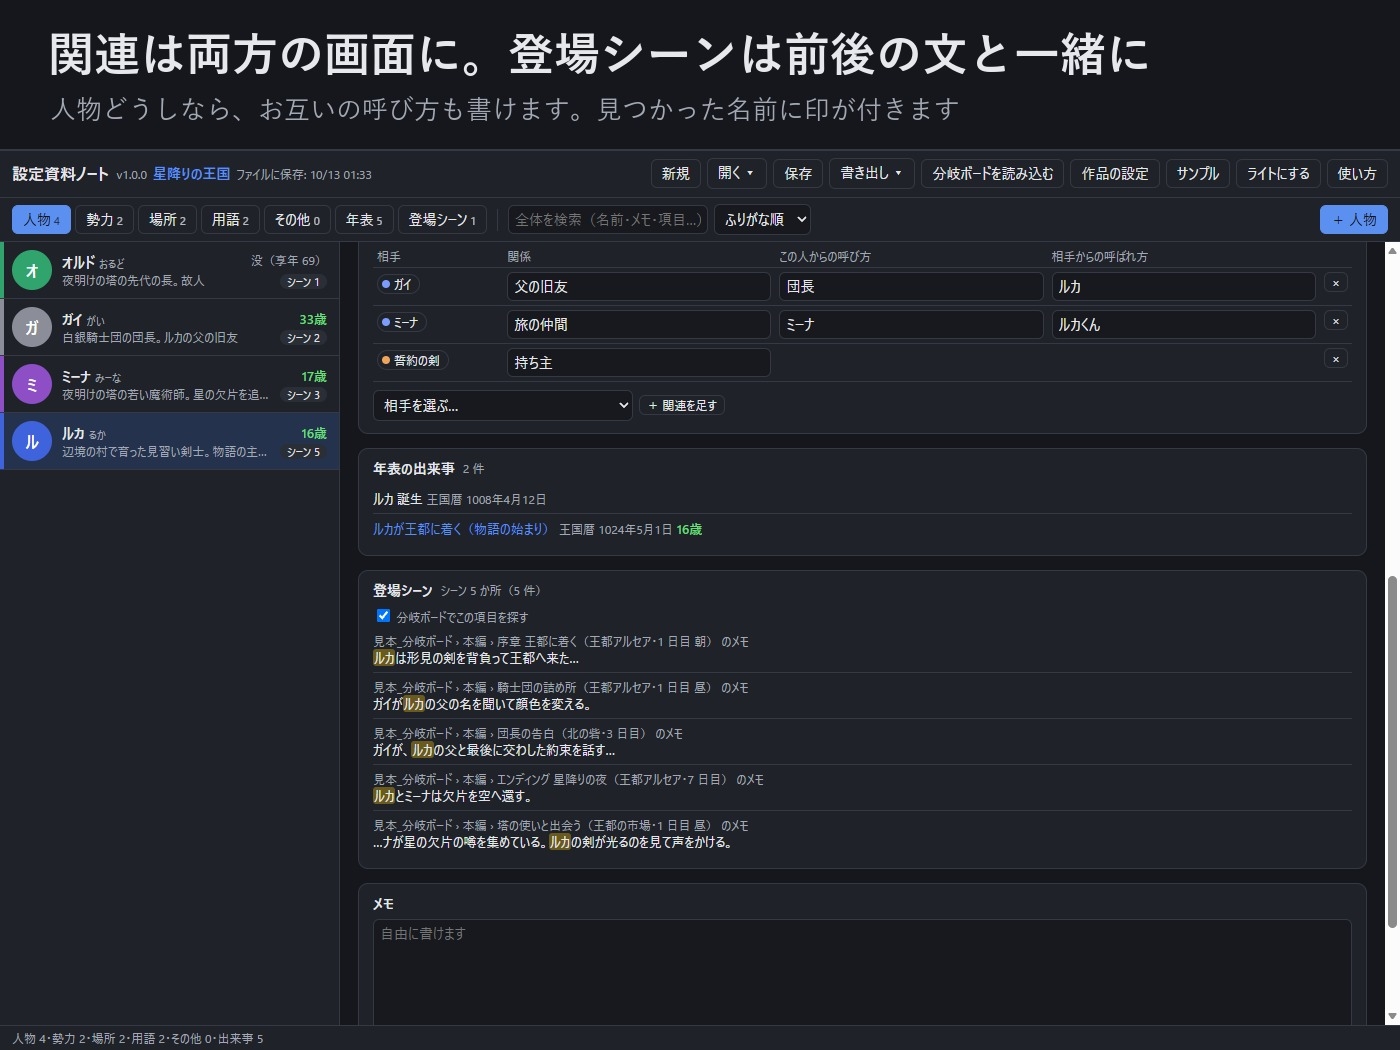Viewport: 1400px width, 1050px height.
Task: Open the ガイ relation chip
Action: click(398, 284)
